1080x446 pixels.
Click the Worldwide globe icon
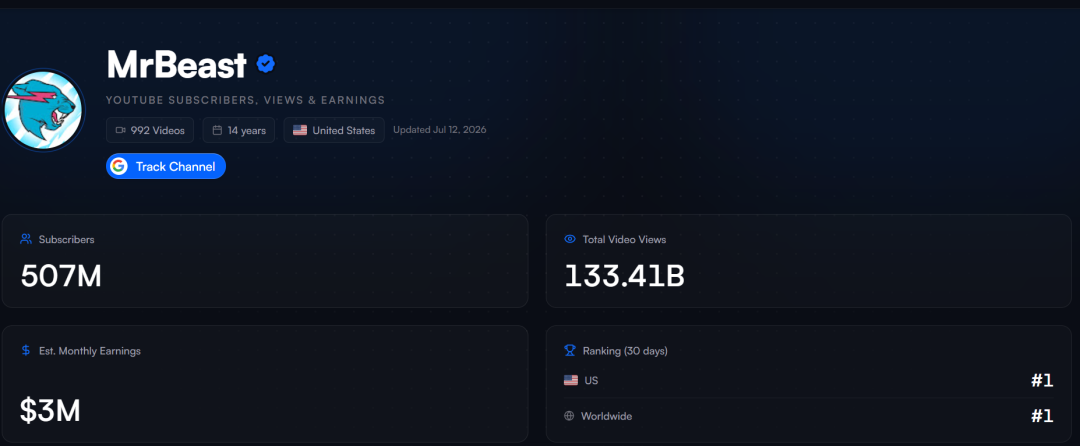tap(569, 416)
